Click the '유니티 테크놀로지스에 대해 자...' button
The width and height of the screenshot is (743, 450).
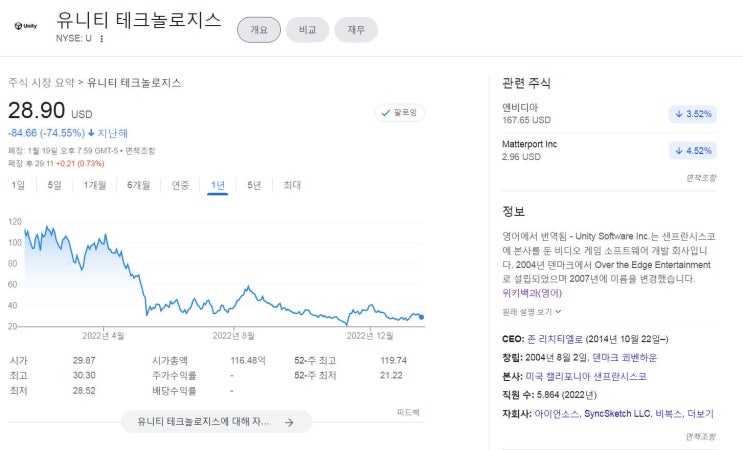217,422
